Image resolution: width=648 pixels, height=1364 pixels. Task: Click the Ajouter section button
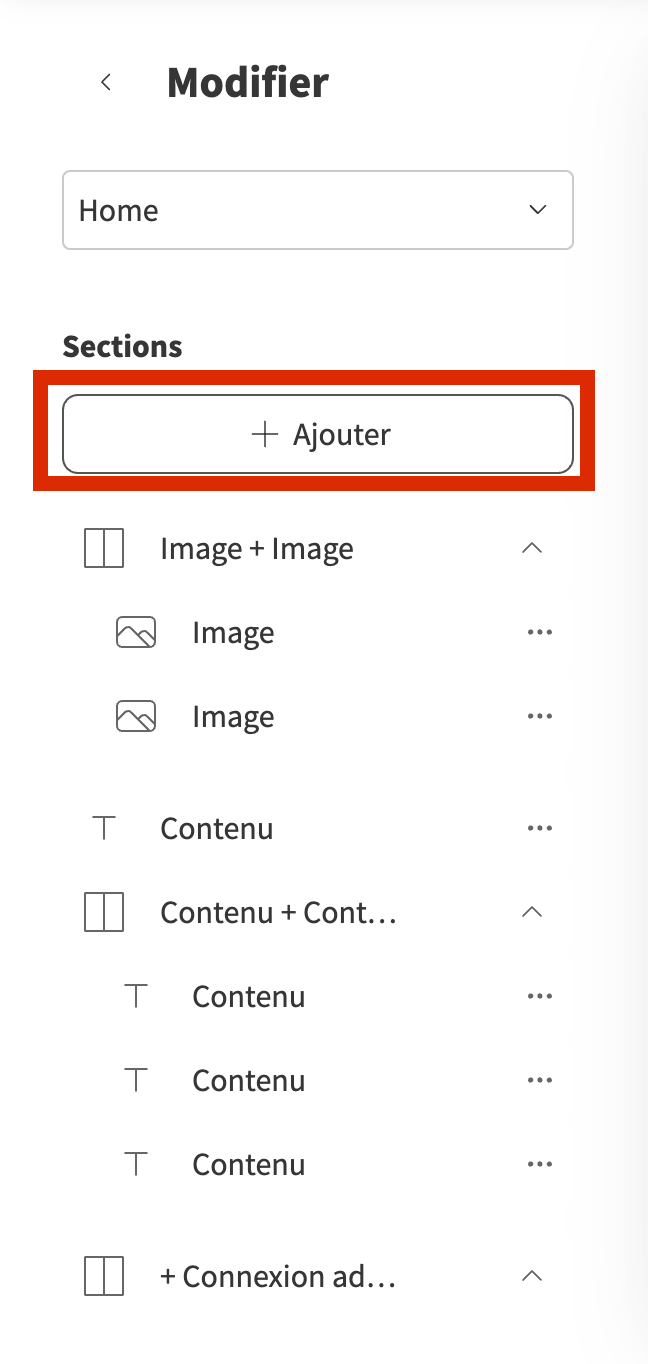tap(318, 434)
